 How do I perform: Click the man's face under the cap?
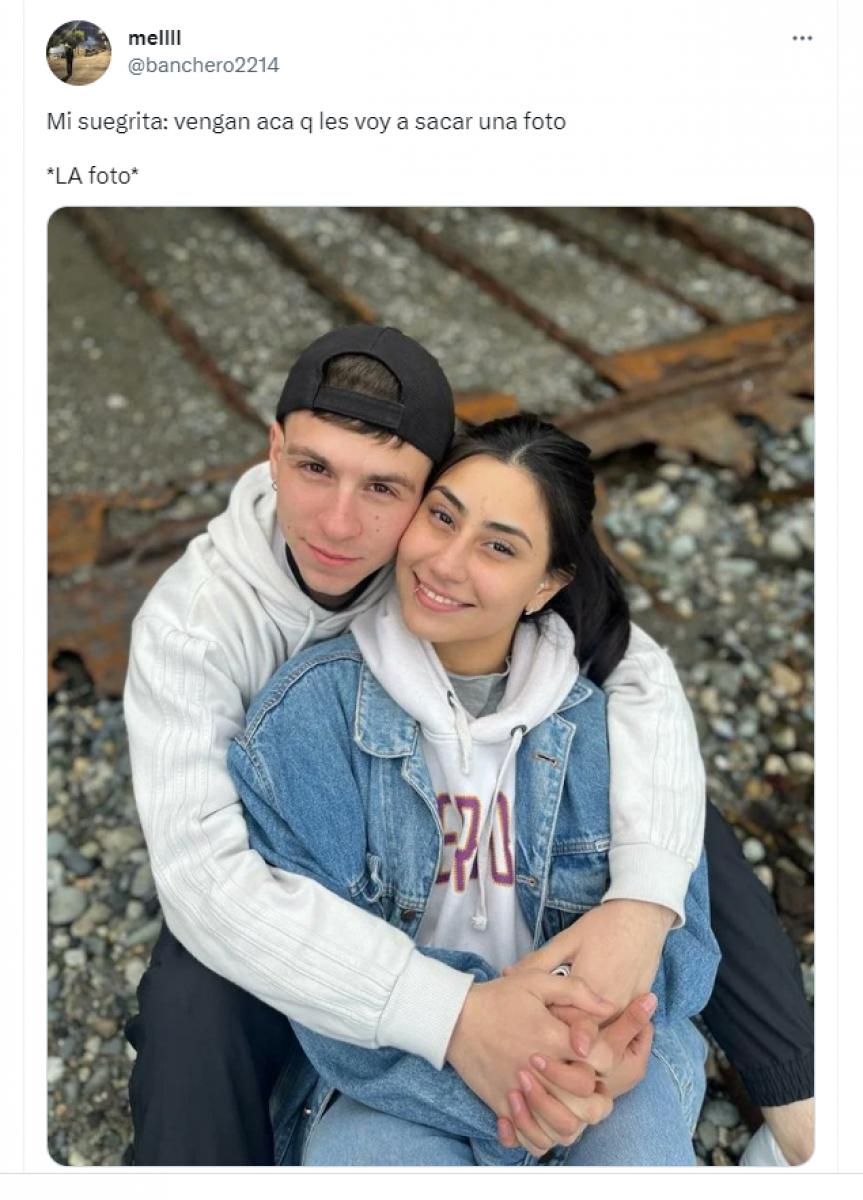click(343, 508)
